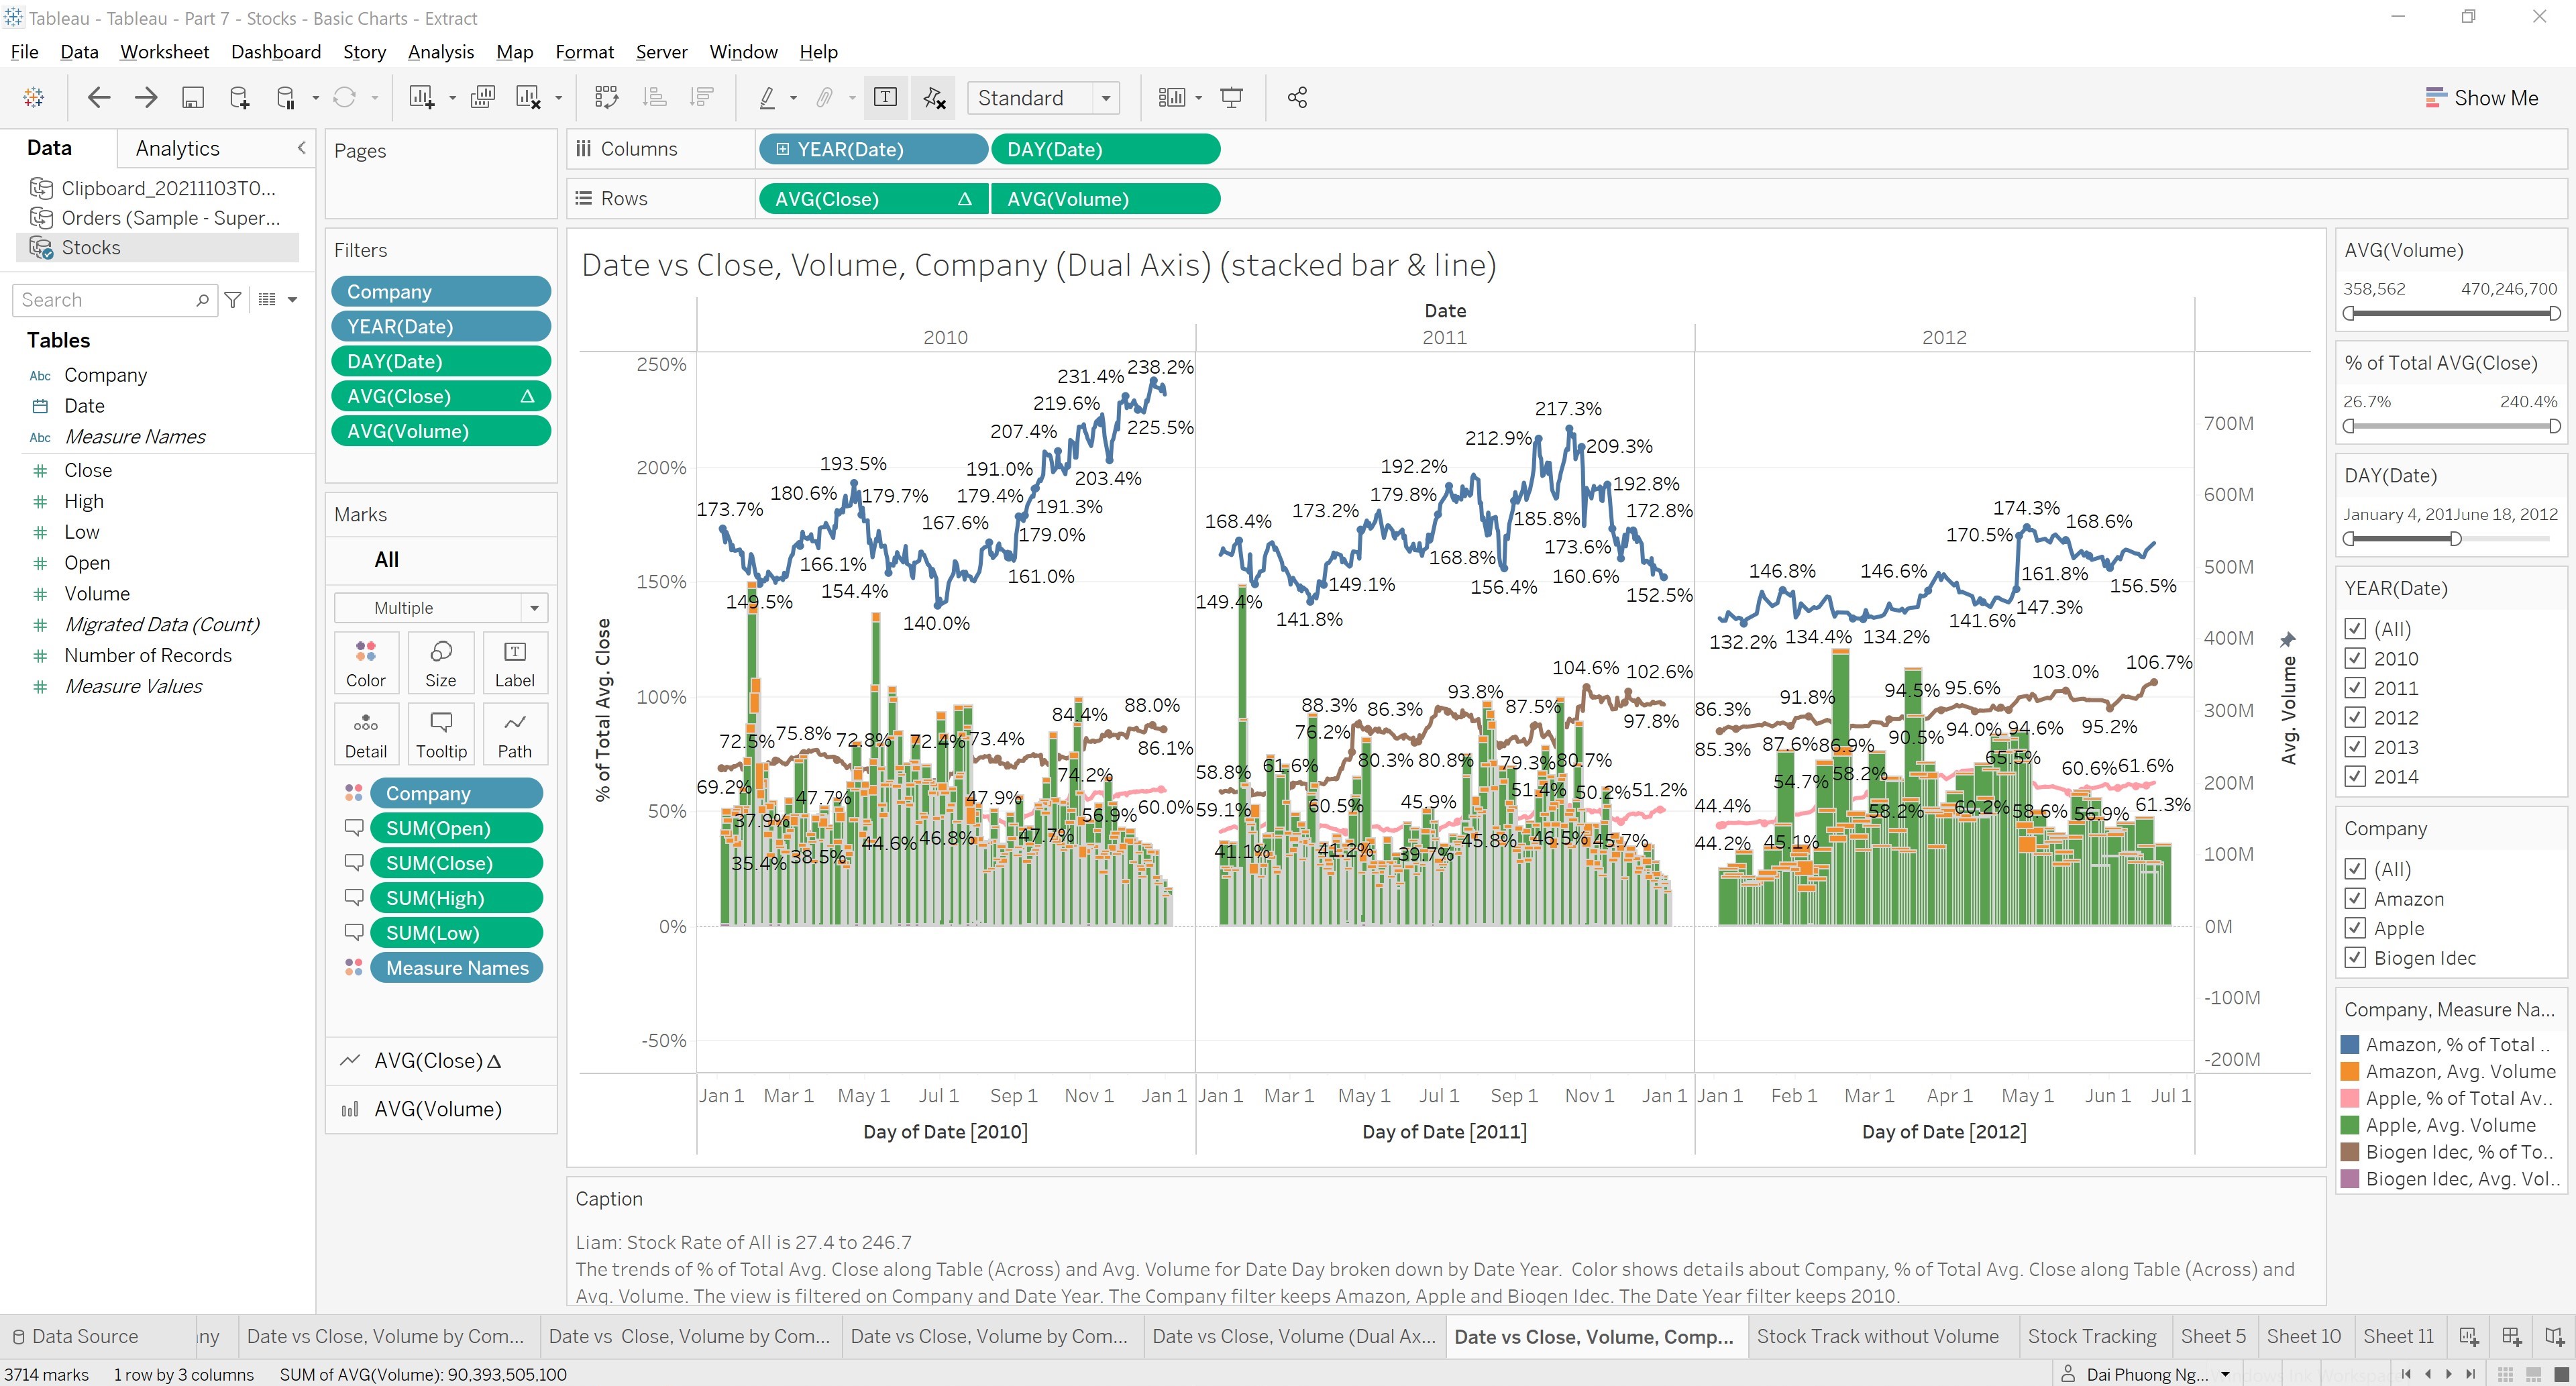The width and height of the screenshot is (2576, 1386).
Task: Disable the Amazon company checkbox
Action: point(2356,898)
